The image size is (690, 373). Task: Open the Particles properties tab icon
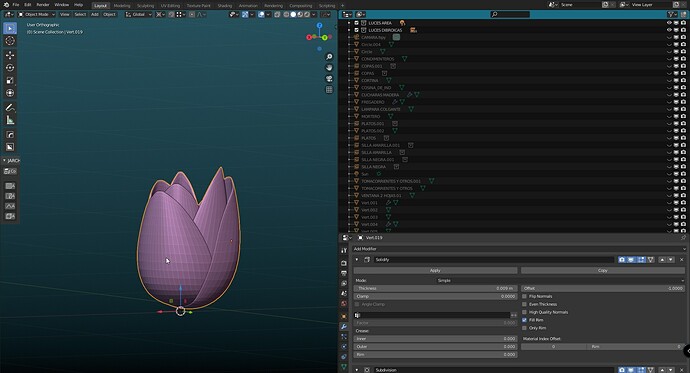pos(344,337)
